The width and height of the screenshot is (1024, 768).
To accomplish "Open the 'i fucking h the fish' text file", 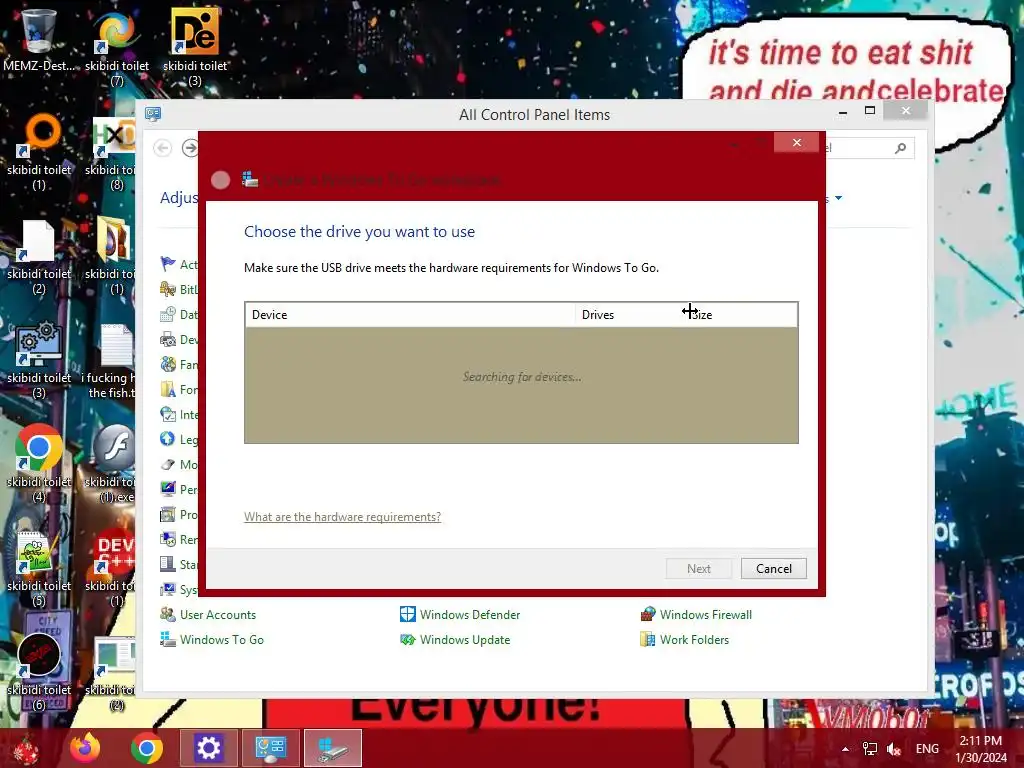I will [110, 360].
